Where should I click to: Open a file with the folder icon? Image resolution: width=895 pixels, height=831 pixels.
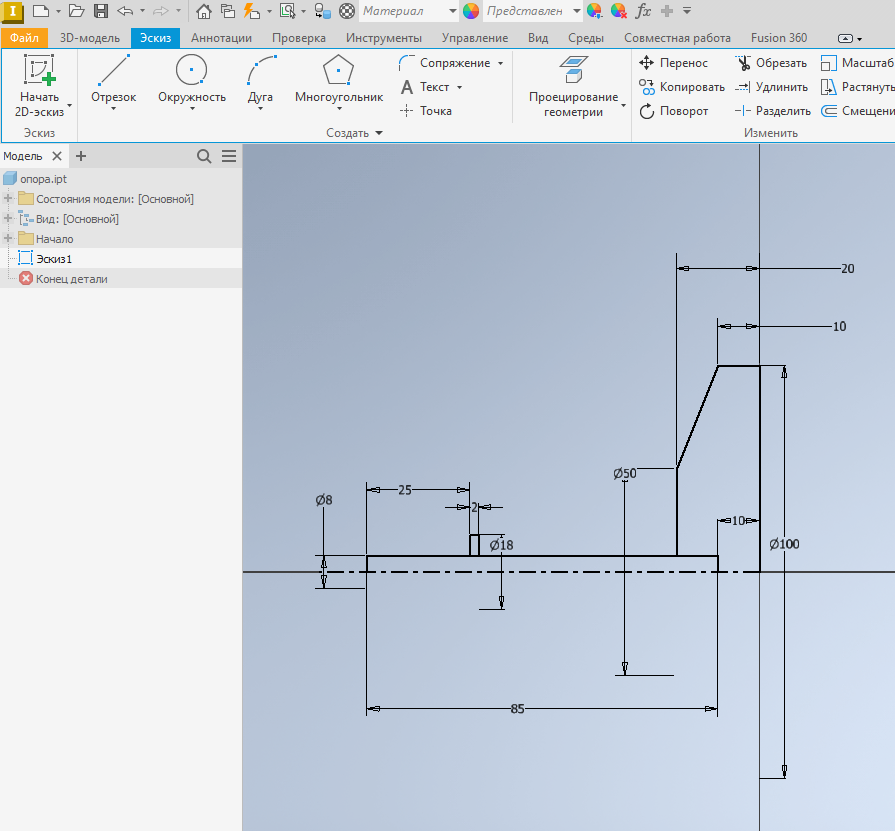coord(76,11)
